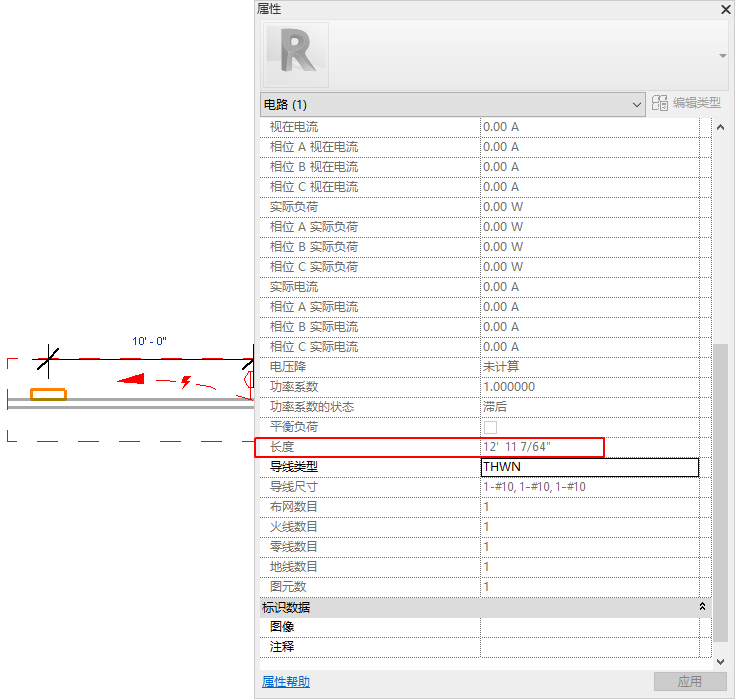736x699 pixels.
Task: Toggle the 平衡负荷 checkbox
Action: coord(490,427)
